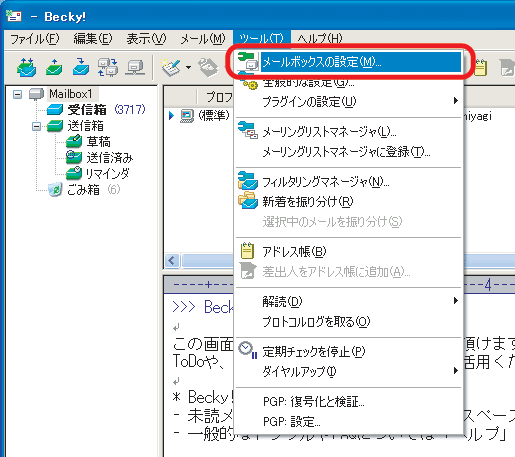
Task: Select PGP: 復号化と検証... entry
Action: point(349,402)
